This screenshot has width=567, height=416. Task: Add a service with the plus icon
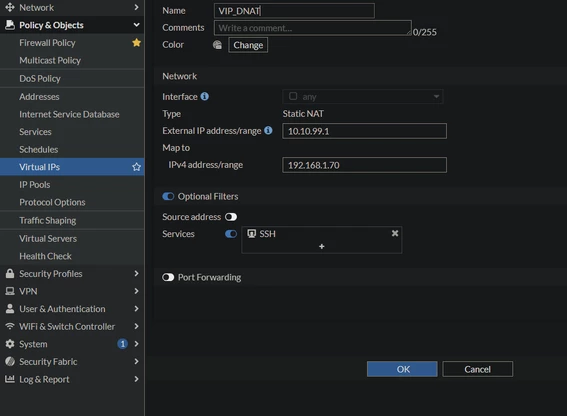click(x=321, y=246)
